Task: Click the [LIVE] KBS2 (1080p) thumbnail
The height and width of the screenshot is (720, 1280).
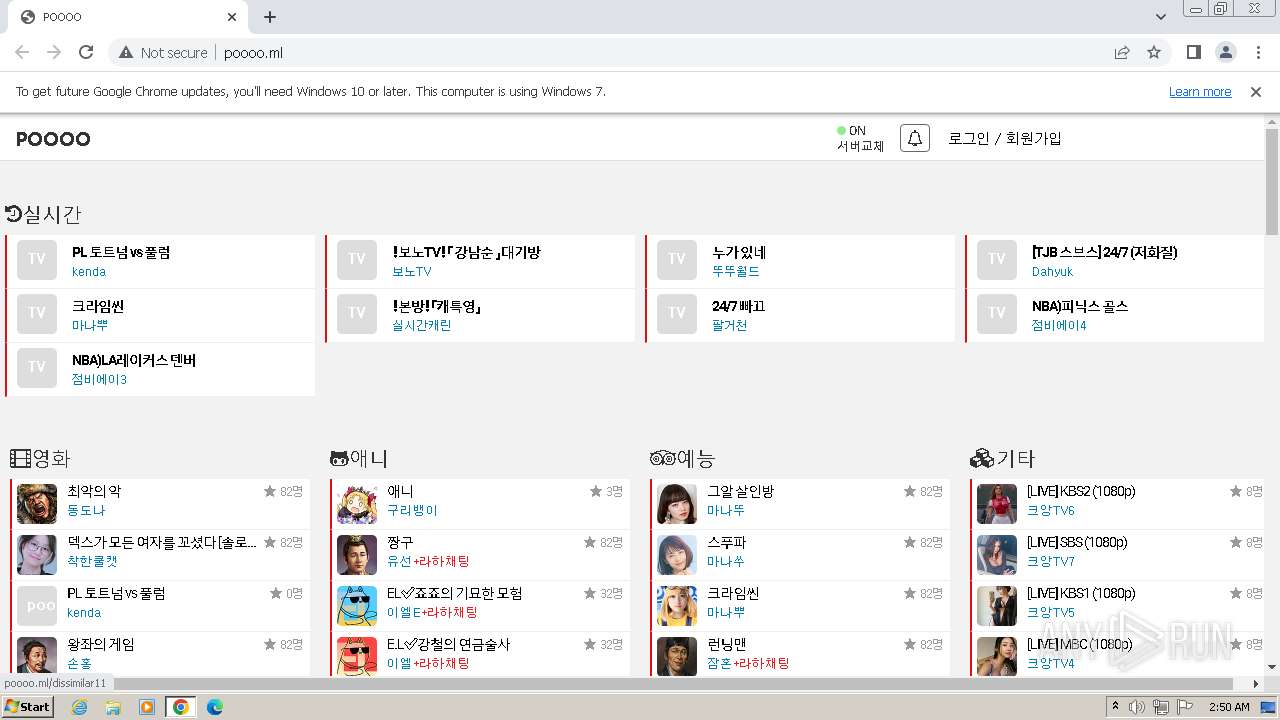Action: click(x=997, y=504)
